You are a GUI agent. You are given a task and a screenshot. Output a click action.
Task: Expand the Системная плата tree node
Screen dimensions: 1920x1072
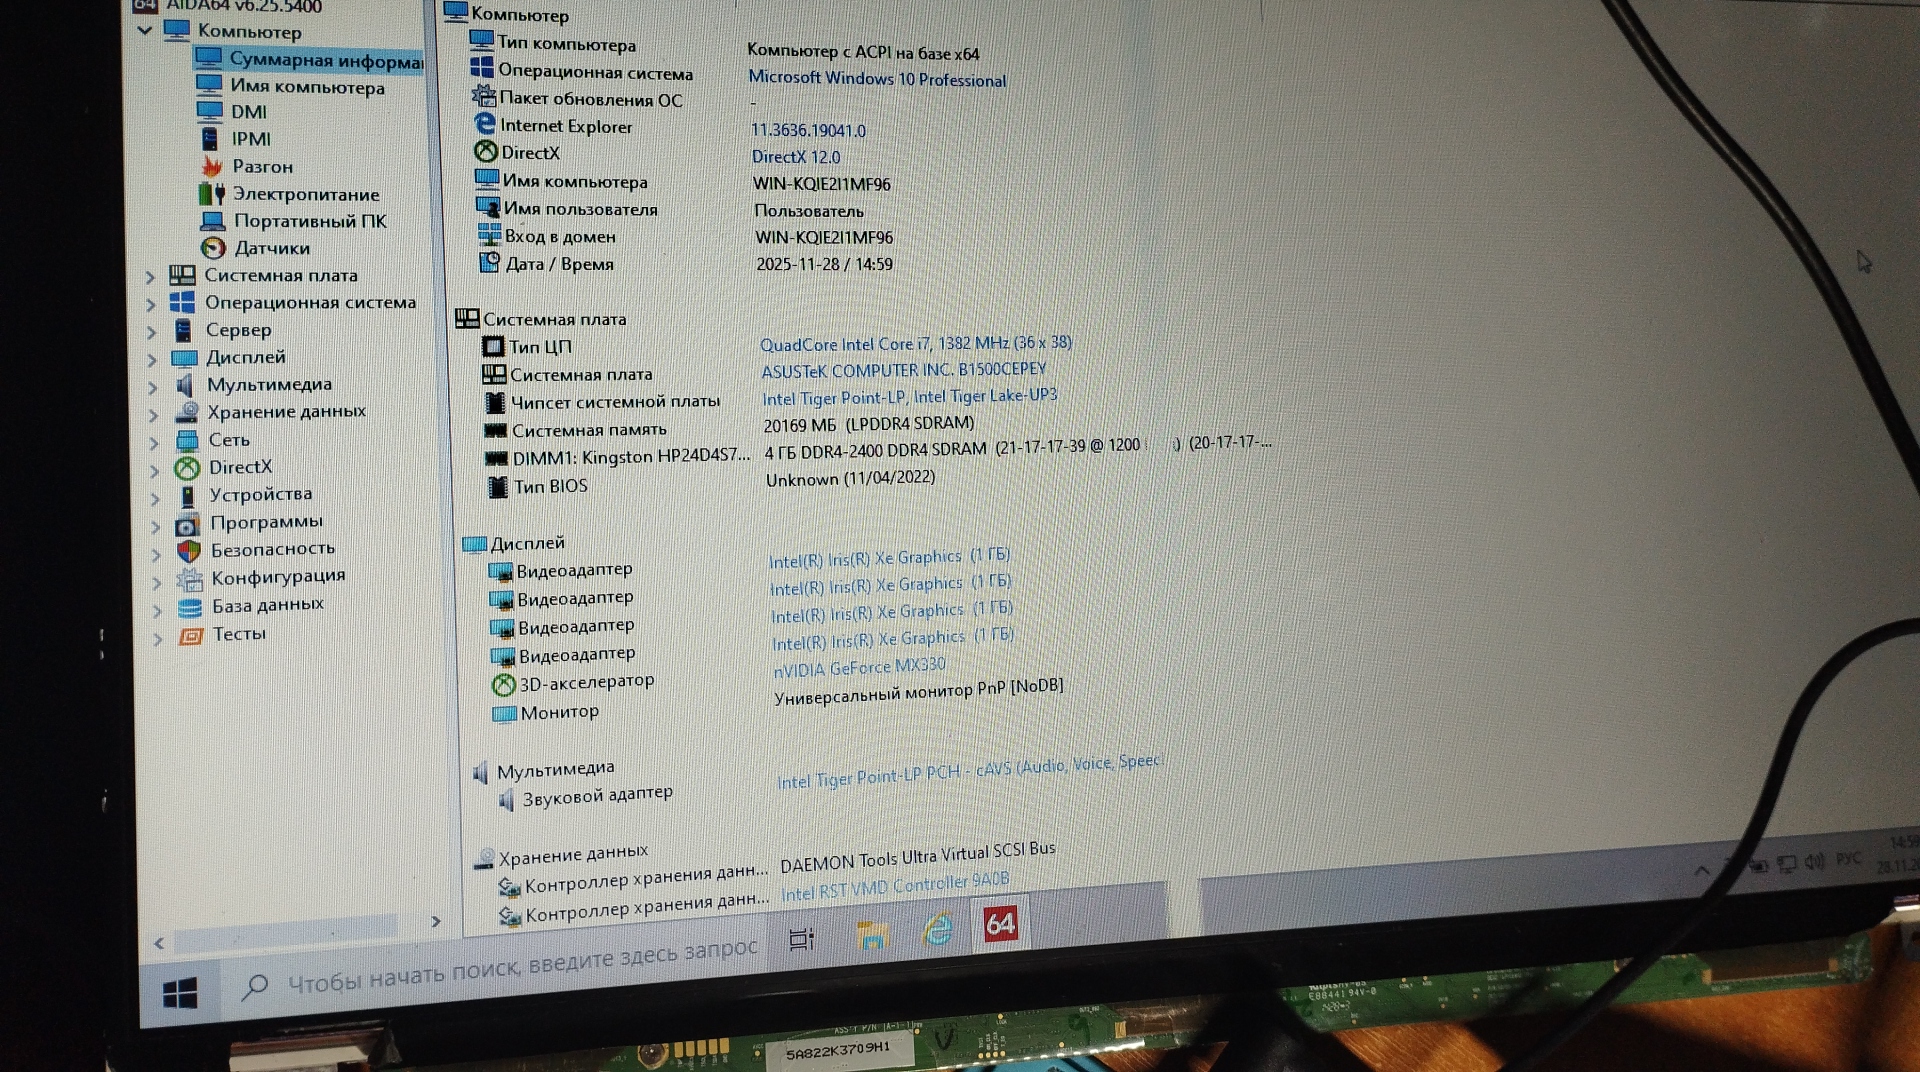coord(151,277)
